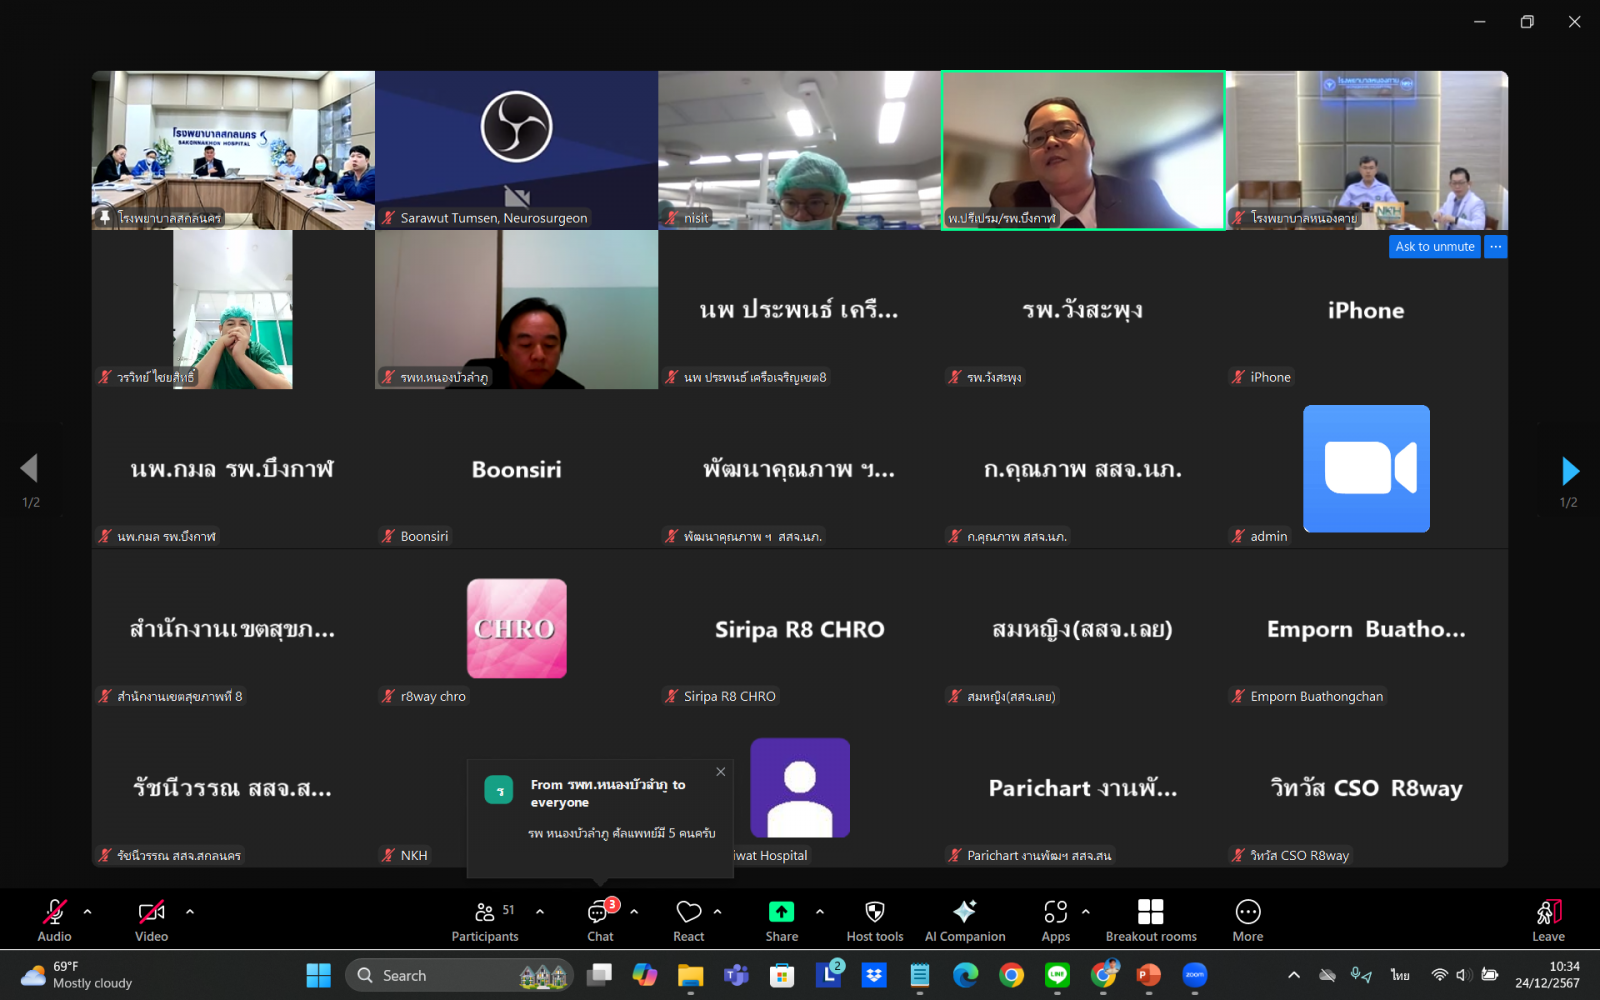1600x1000 pixels.
Task: Open the Chat panel
Action: pos(600,920)
